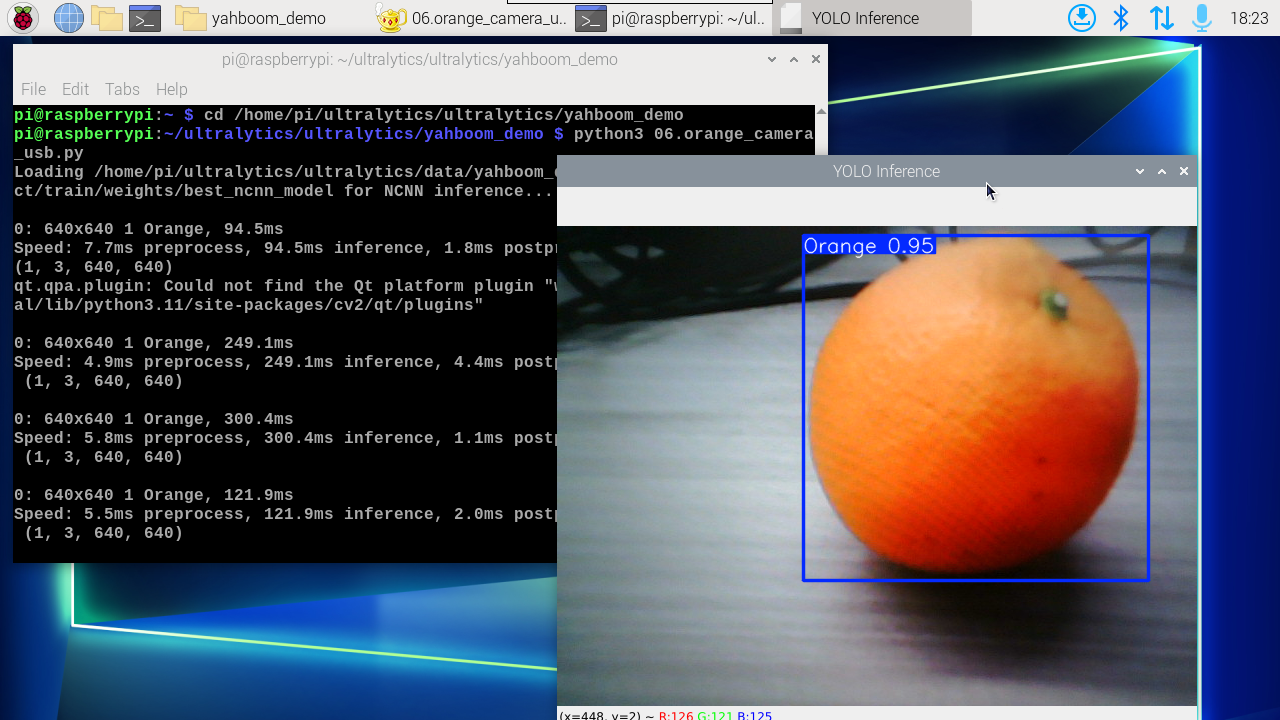Click the '1 Orange, 249.1ms' output line
1280x720 pixels.
point(154,344)
